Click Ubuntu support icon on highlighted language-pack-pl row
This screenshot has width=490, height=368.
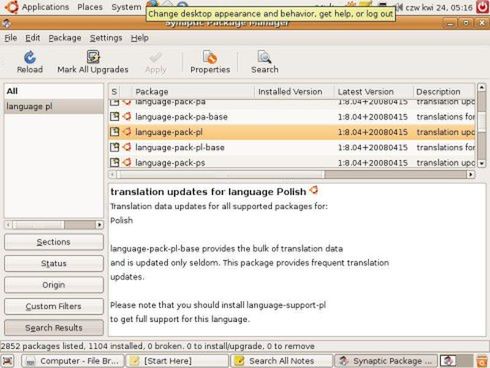(x=127, y=132)
